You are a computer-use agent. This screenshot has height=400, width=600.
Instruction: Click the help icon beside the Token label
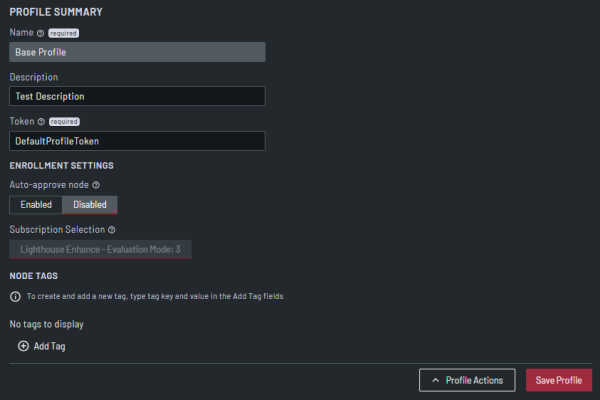click(42, 121)
